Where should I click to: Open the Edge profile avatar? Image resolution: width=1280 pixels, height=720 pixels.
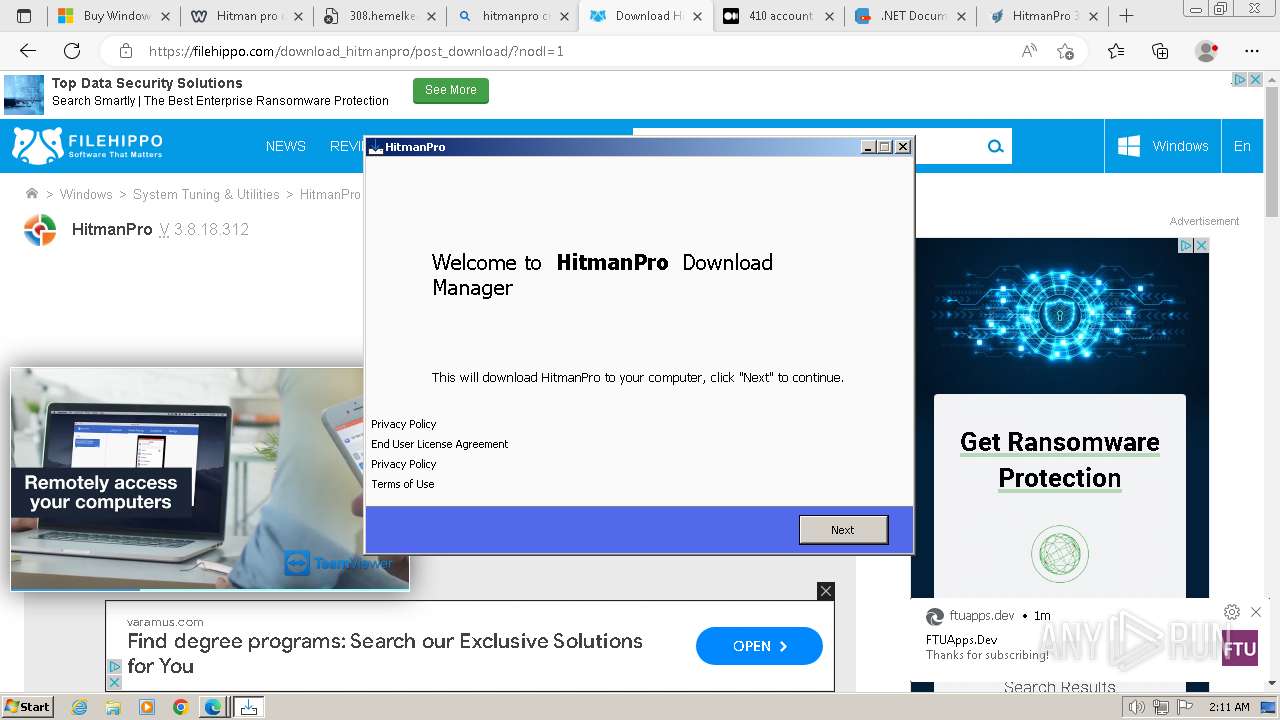(x=1207, y=51)
